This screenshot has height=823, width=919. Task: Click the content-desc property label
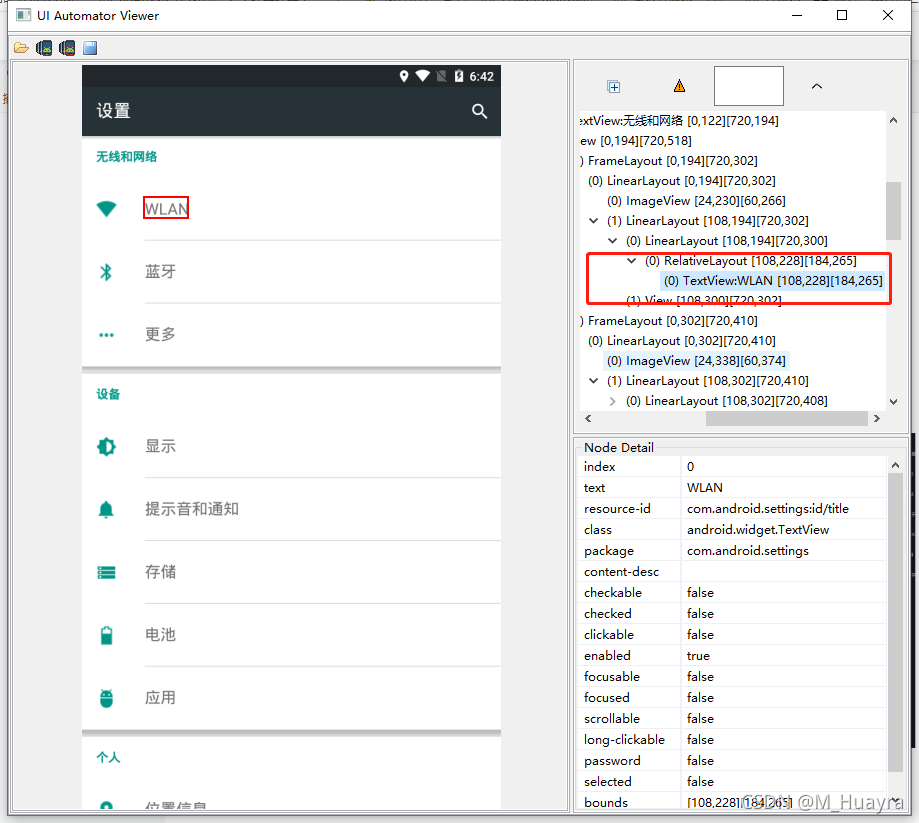pyautogui.click(x=621, y=572)
